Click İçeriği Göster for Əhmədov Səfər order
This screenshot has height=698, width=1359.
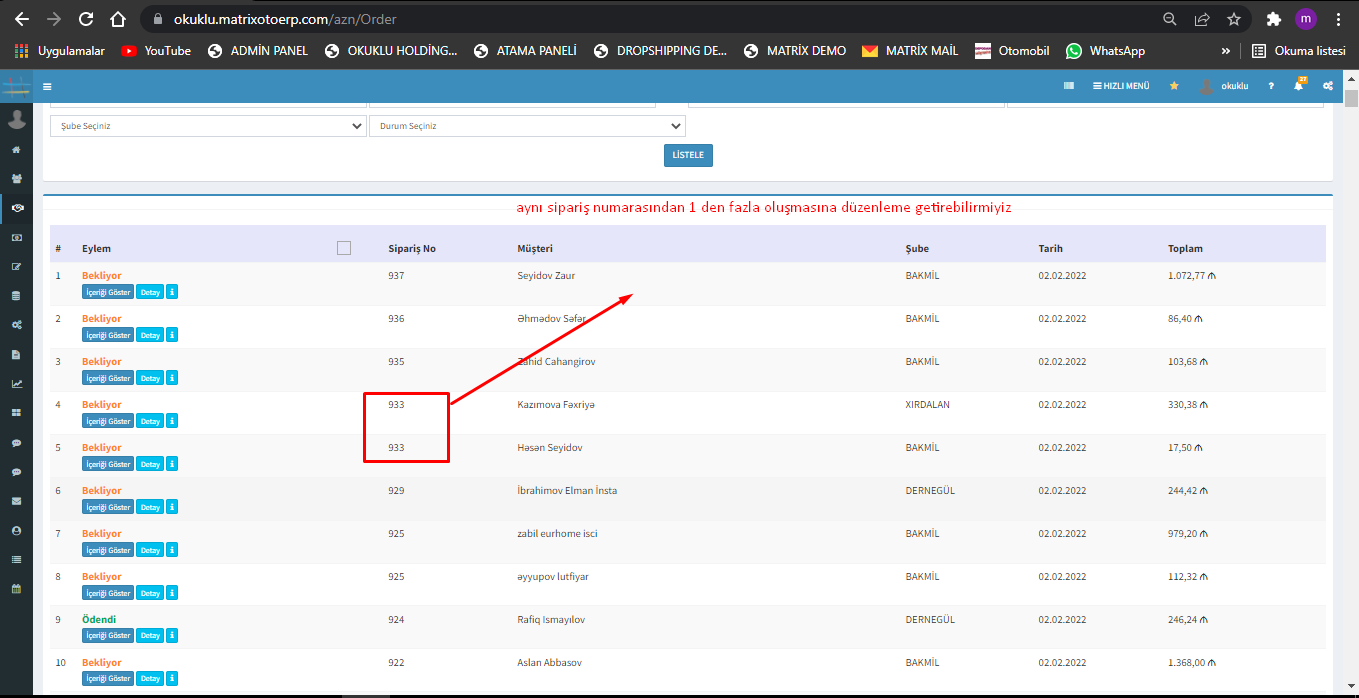click(x=108, y=335)
